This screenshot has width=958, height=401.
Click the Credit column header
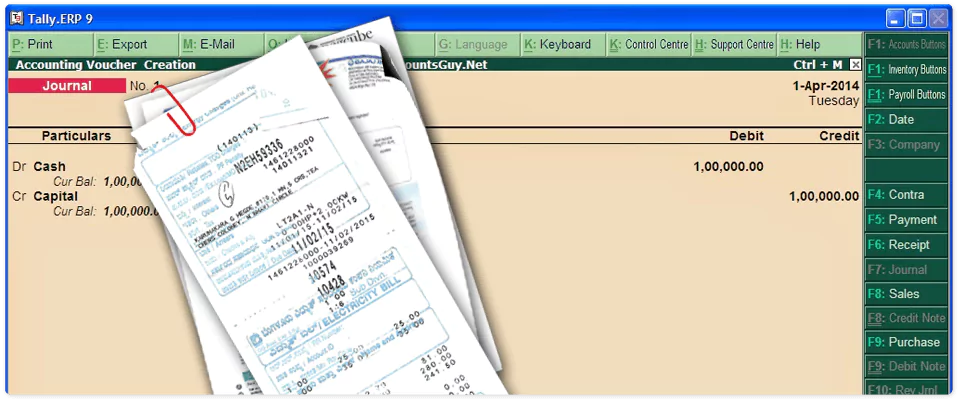(x=839, y=136)
